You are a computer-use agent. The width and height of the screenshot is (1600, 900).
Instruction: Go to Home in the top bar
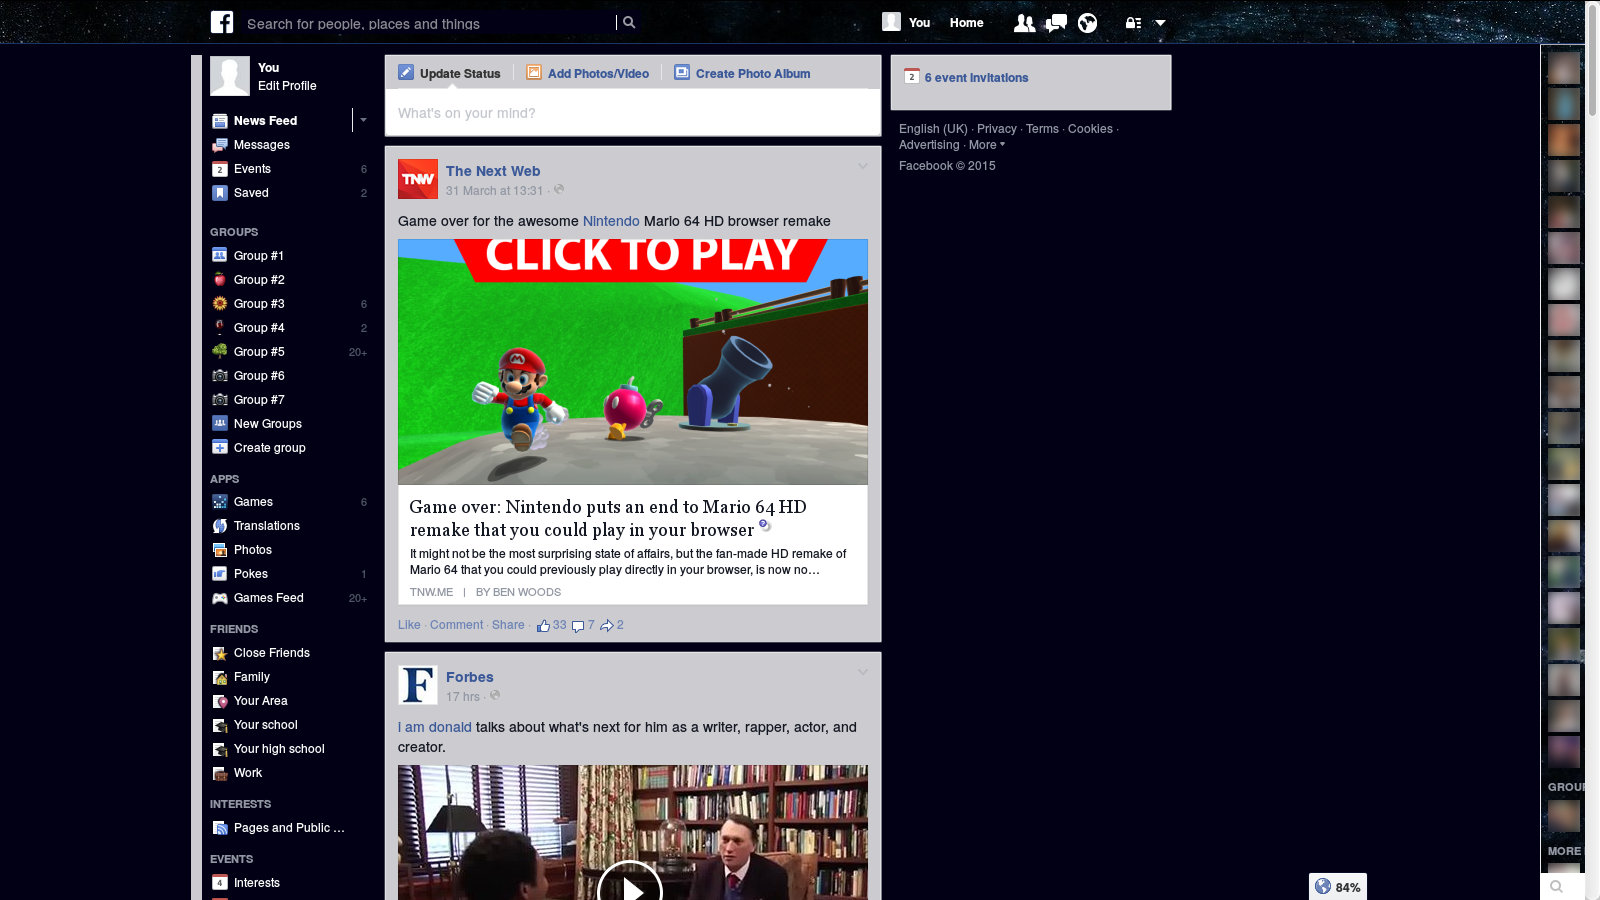(966, 23)
